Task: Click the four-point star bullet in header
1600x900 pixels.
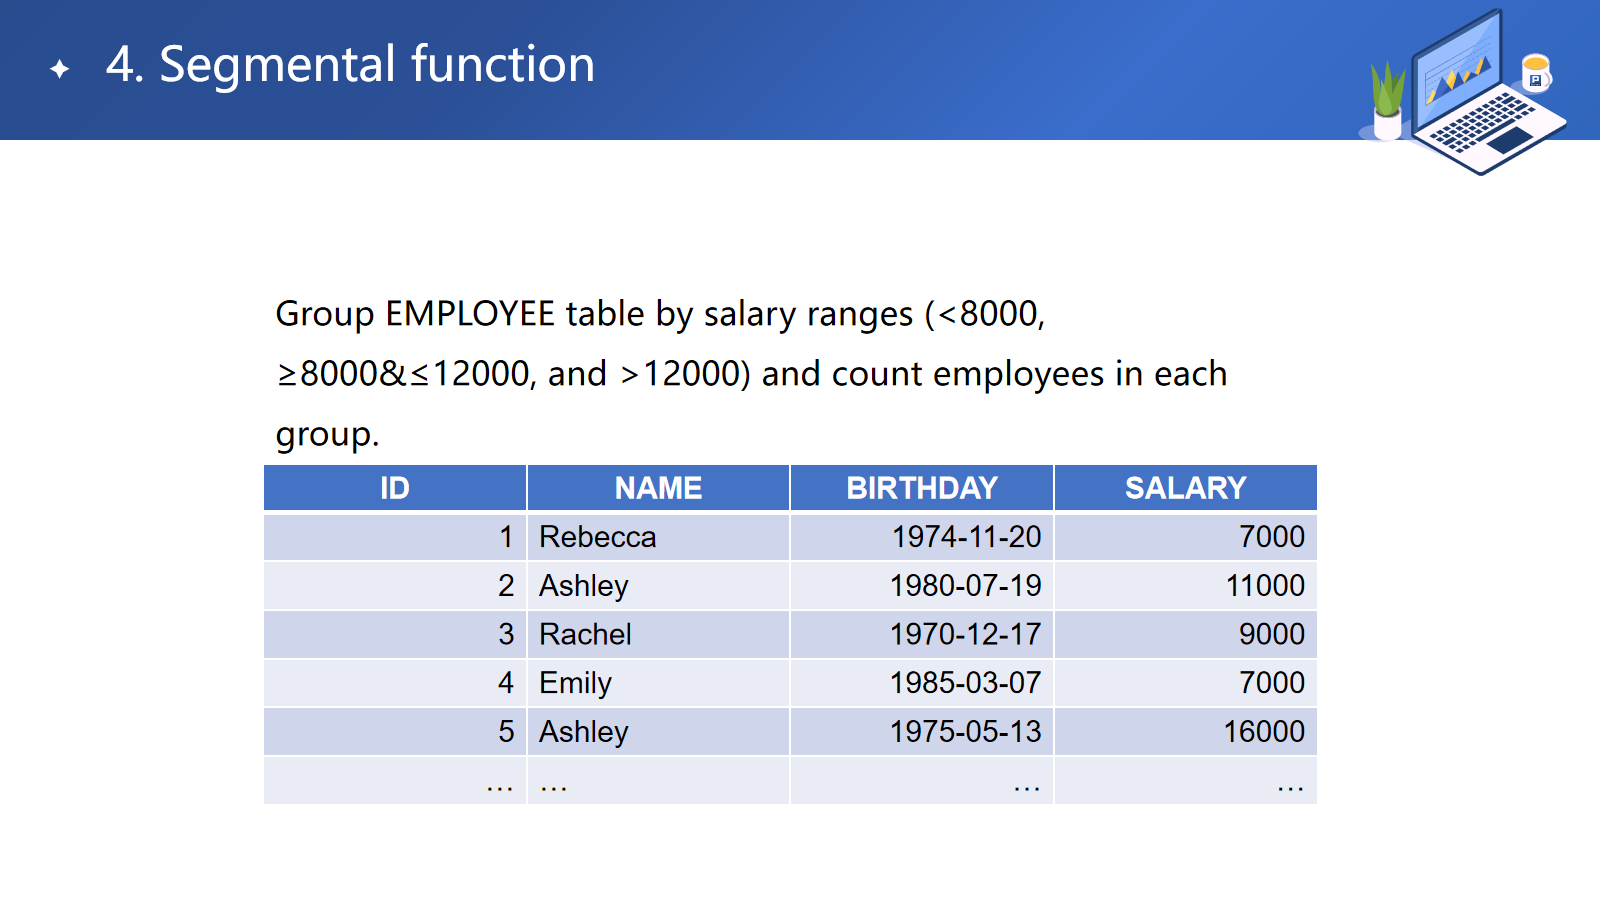Action: pyautogui.click(x=60, y=68)
